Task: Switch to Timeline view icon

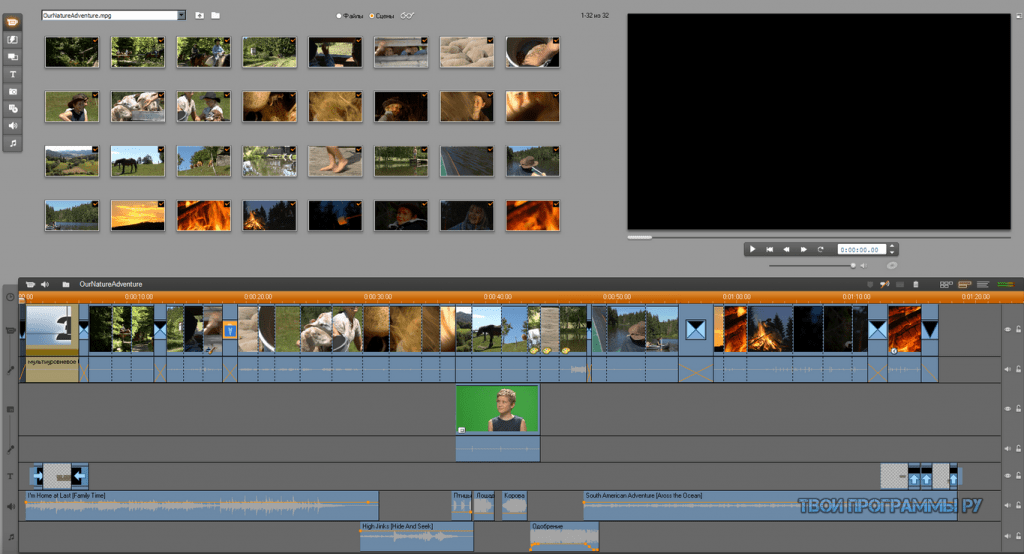Action: [965, 284]
